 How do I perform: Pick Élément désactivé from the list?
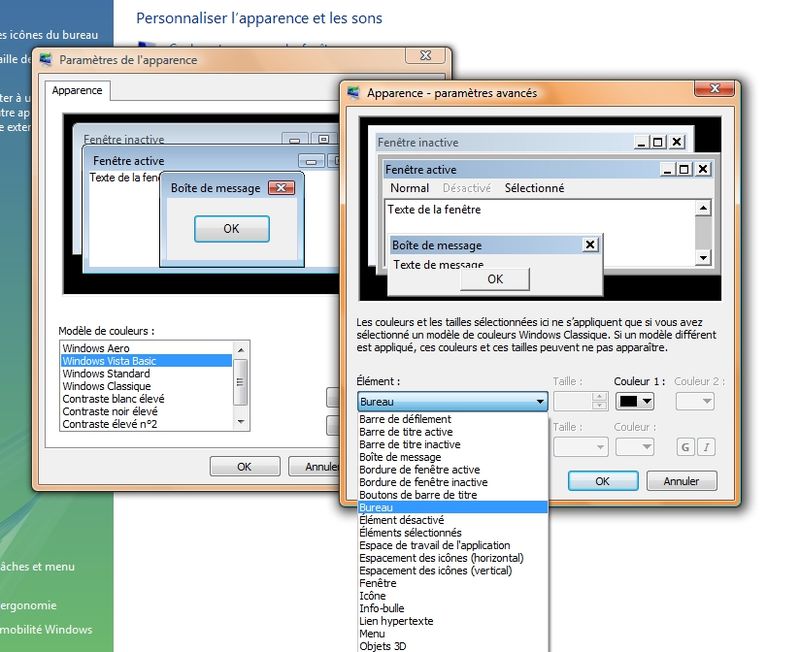pyautogui.click(x=453, y=520)
